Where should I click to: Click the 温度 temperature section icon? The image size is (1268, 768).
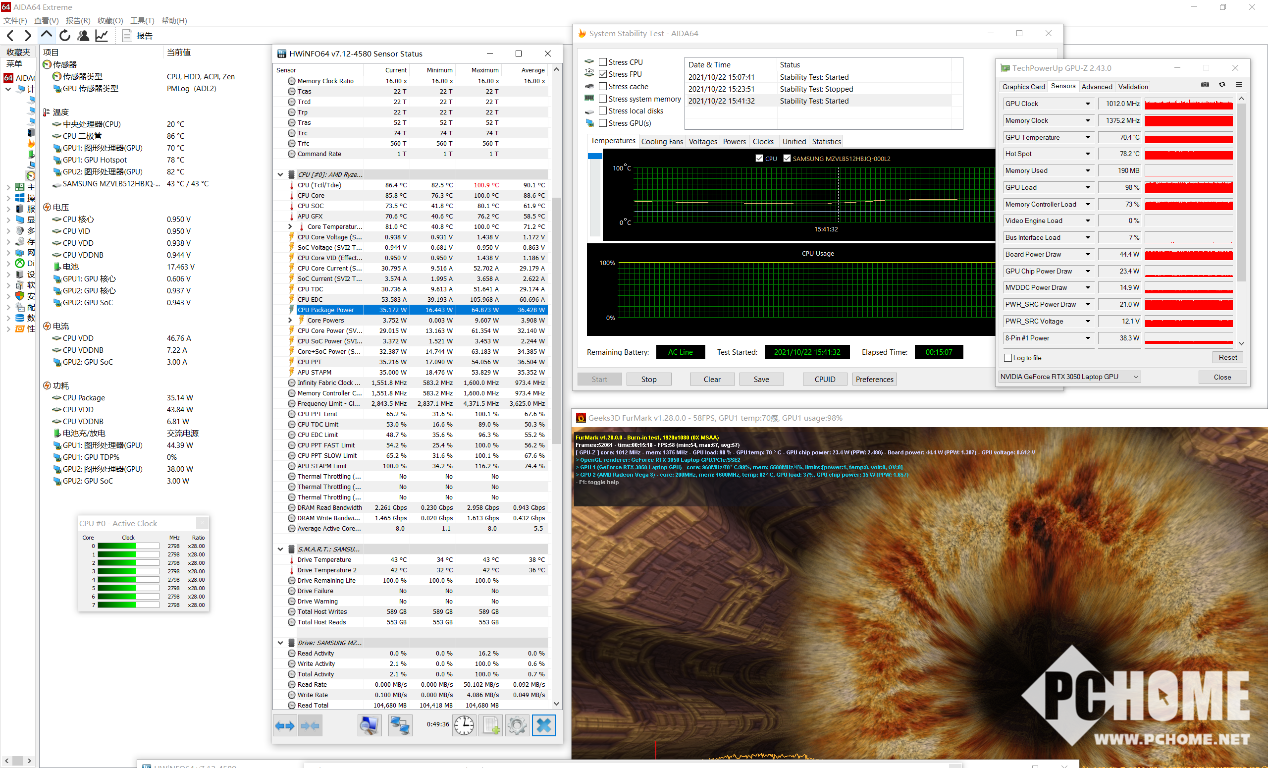point(46,112)
